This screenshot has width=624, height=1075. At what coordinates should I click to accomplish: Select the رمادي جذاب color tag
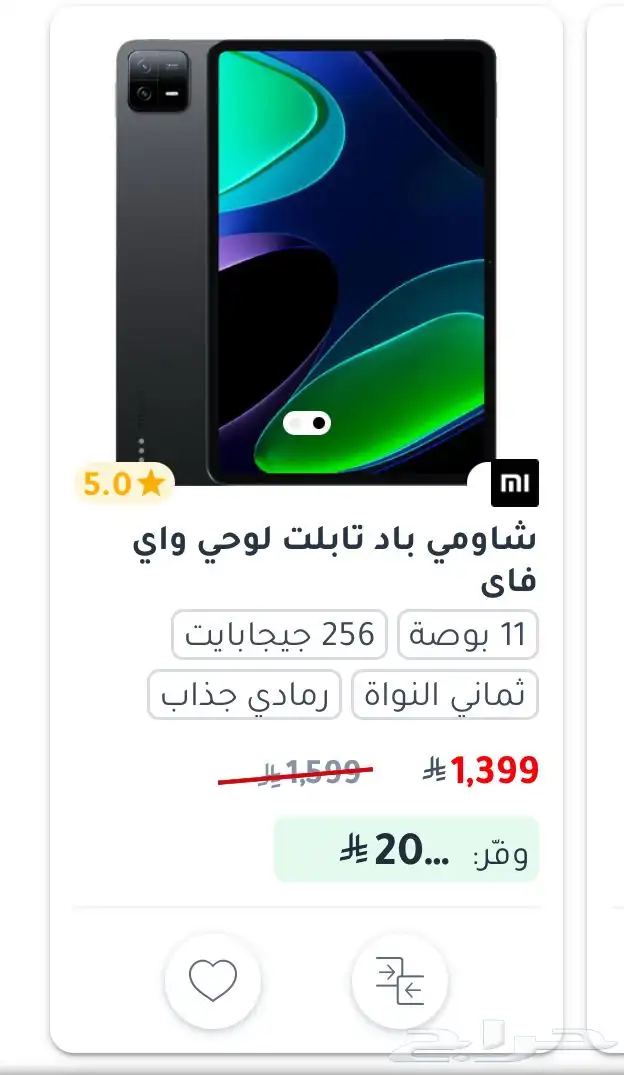pyautogui.click(x=244, y=694)
